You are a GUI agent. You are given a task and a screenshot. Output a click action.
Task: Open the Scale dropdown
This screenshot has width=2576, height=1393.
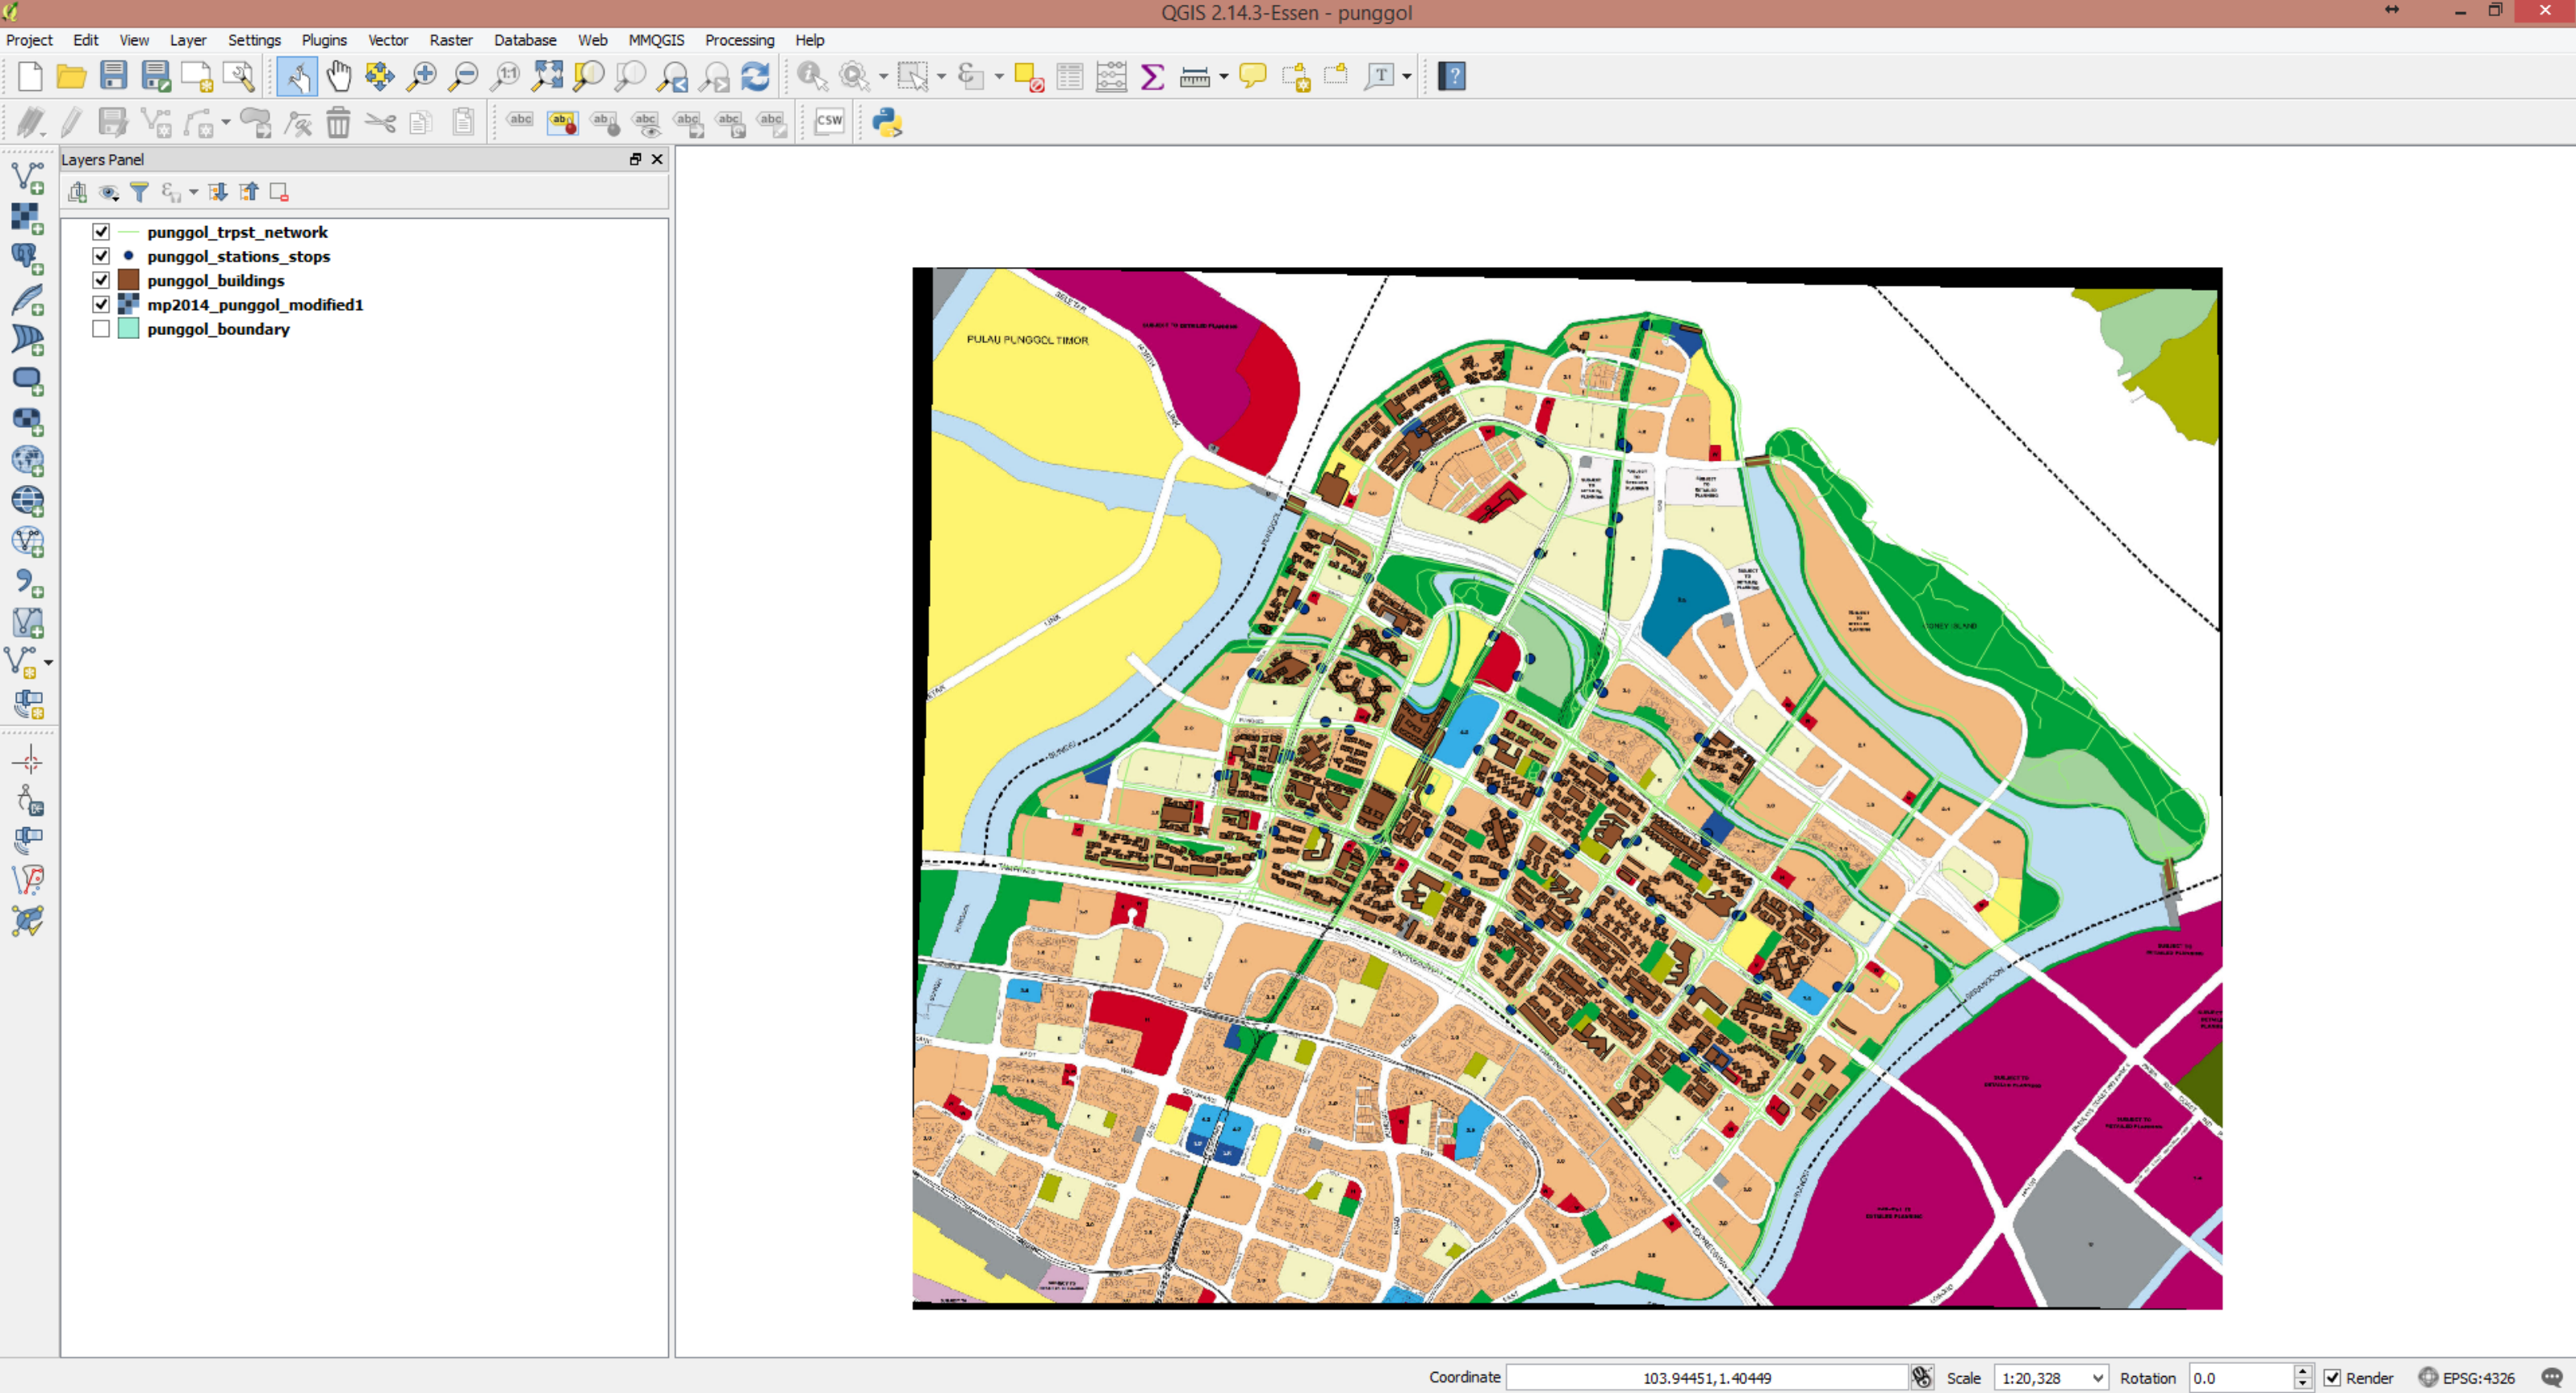click(x=2097, y=1378)
